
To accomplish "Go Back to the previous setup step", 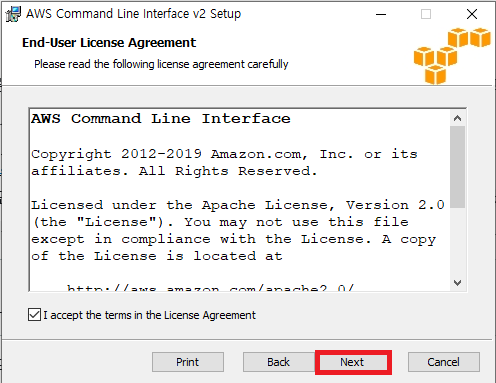I will point(279,362).
